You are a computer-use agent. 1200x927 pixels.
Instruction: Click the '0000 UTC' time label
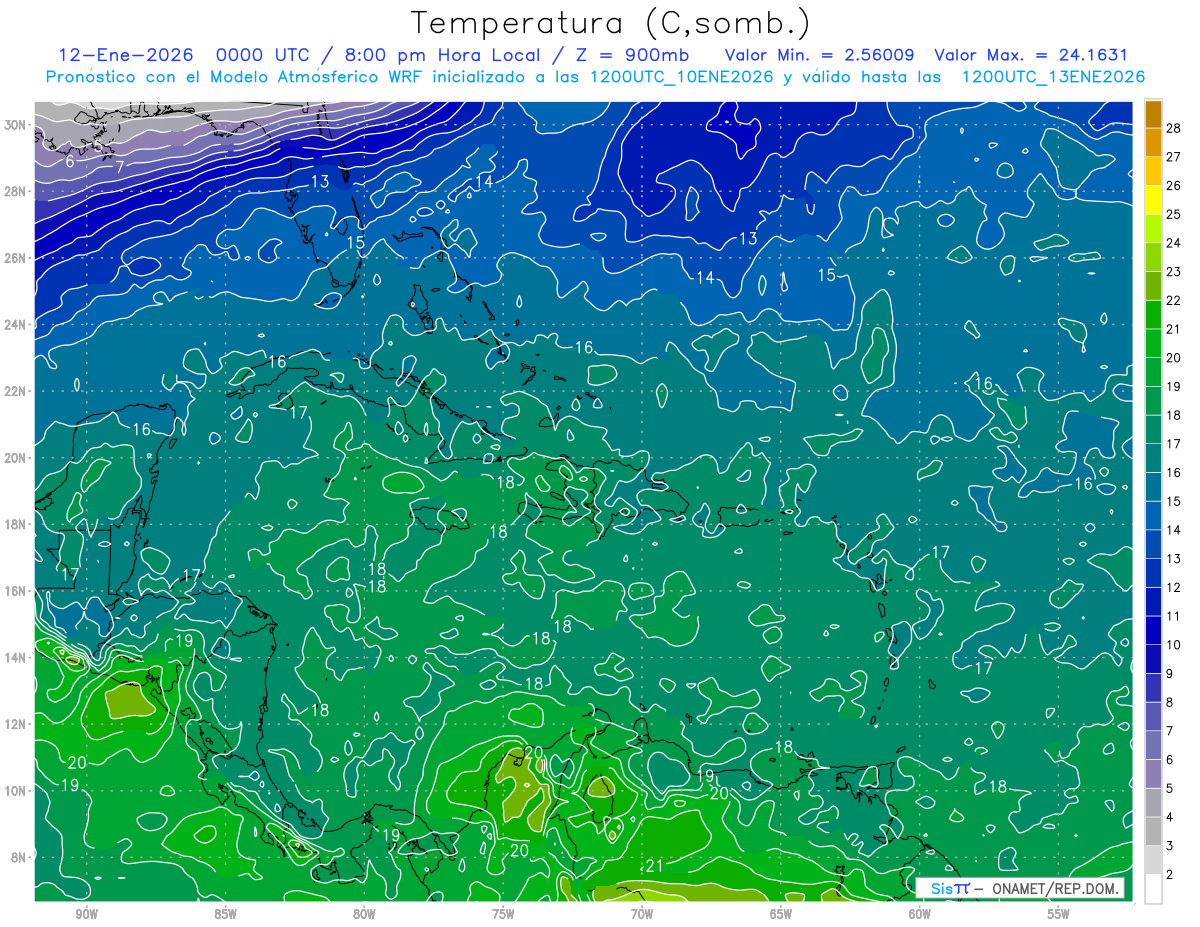pyautogui.click(x=263, y=55)
